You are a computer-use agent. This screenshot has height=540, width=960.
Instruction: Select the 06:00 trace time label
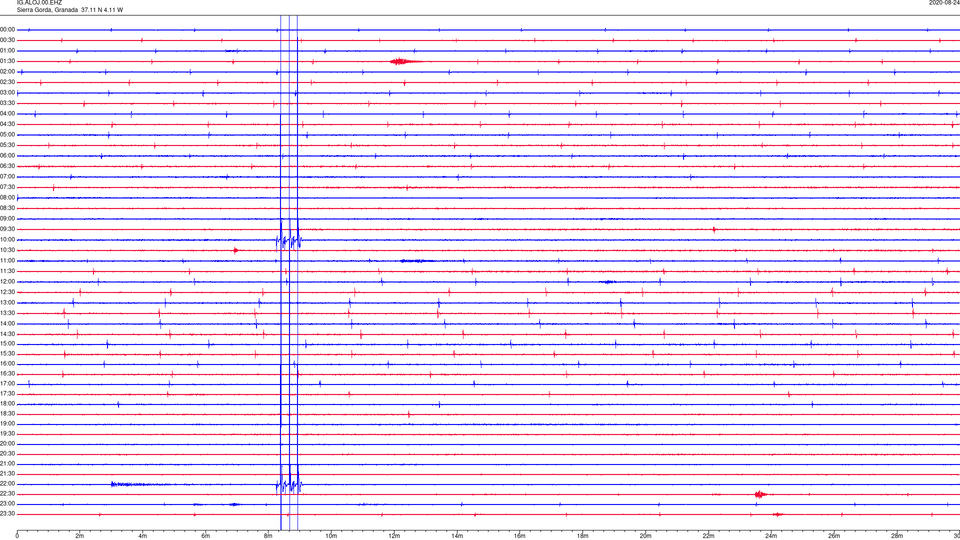tap(7, 156)
